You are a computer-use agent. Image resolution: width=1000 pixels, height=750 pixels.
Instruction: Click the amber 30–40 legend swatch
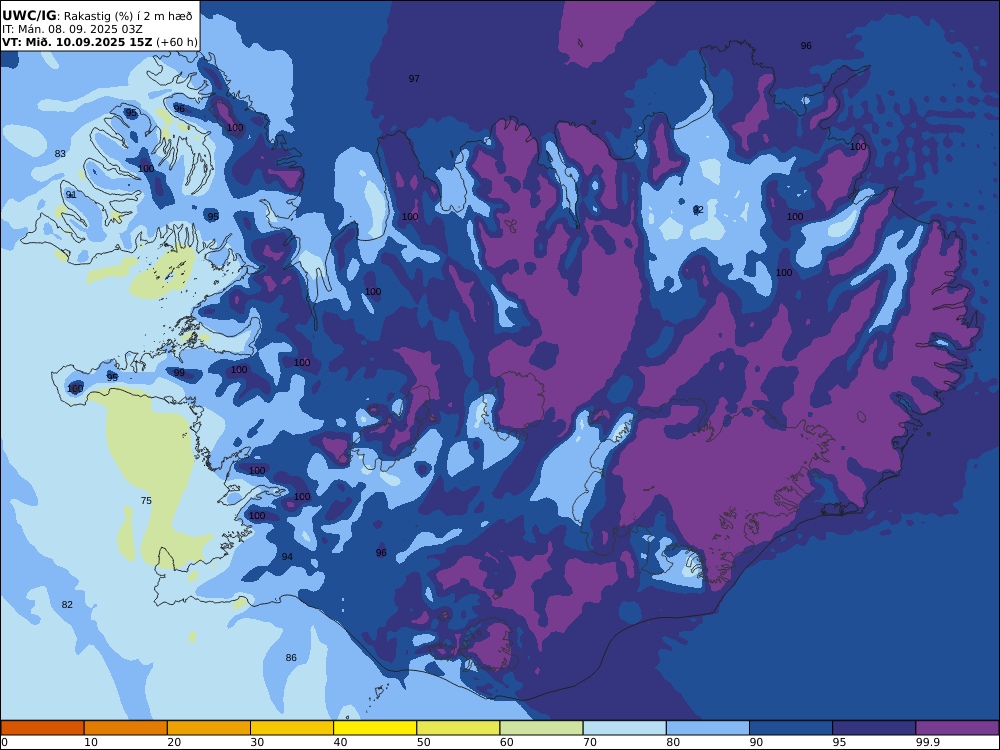coord(292,728)
